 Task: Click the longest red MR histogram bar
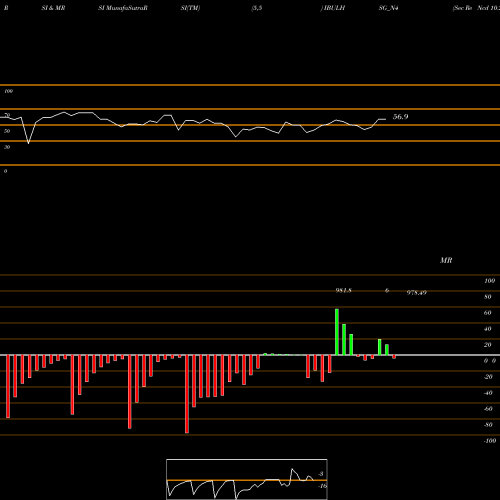(187, 394)
